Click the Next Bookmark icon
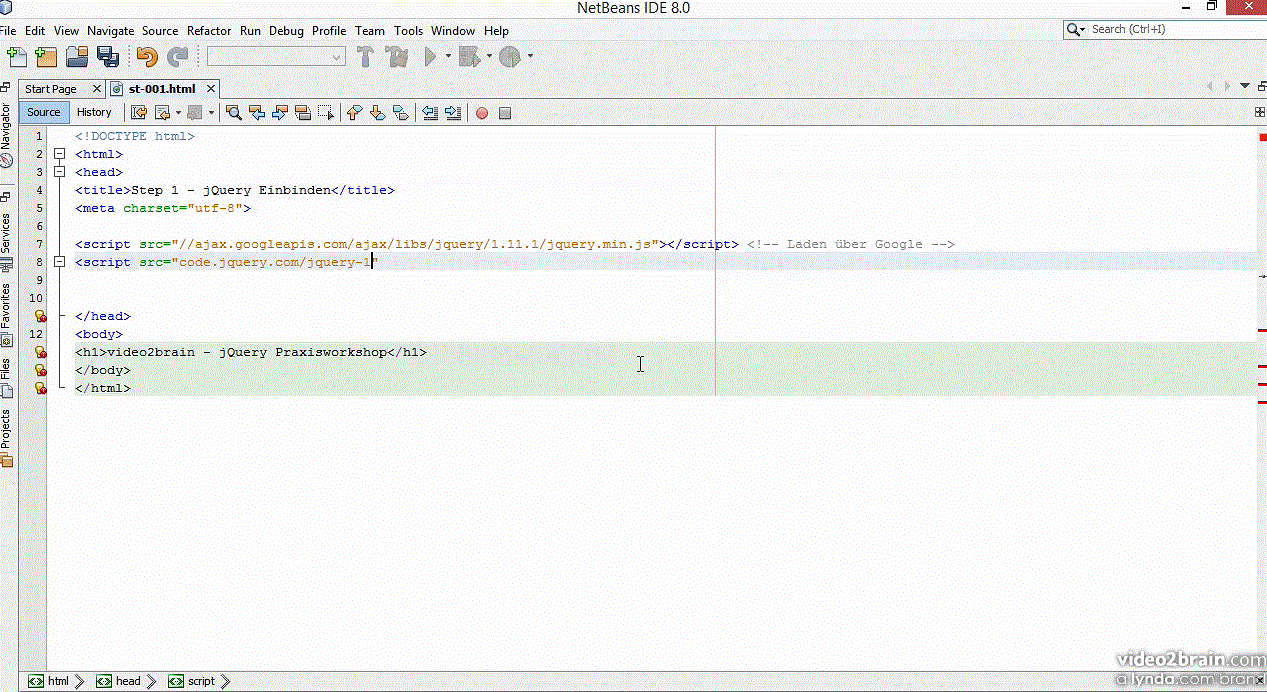This screenshot has height=692, width=1267. (x=377, y=113)
